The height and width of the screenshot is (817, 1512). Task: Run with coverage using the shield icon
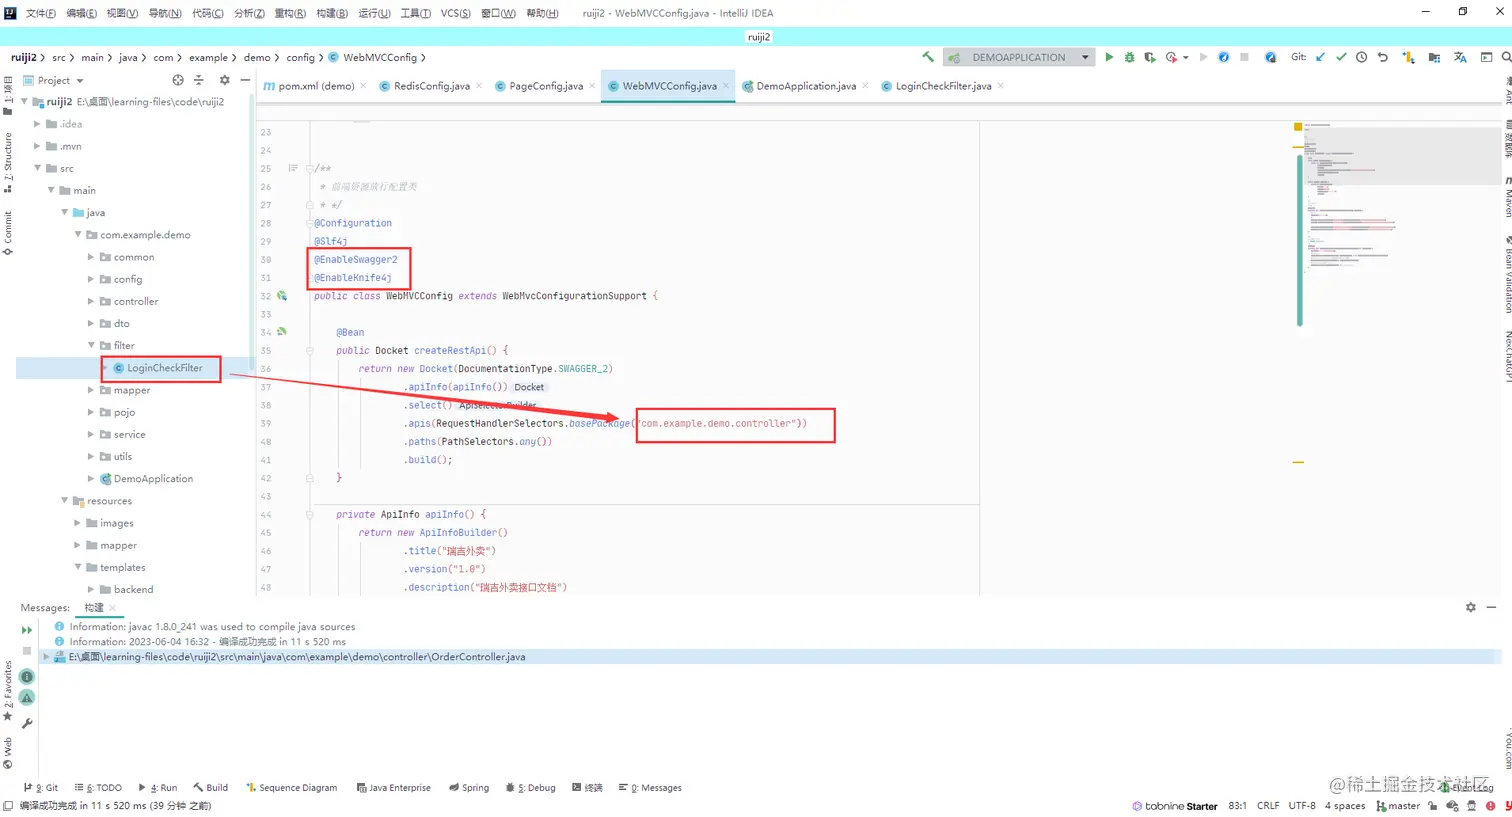[x=1150, y=57]
